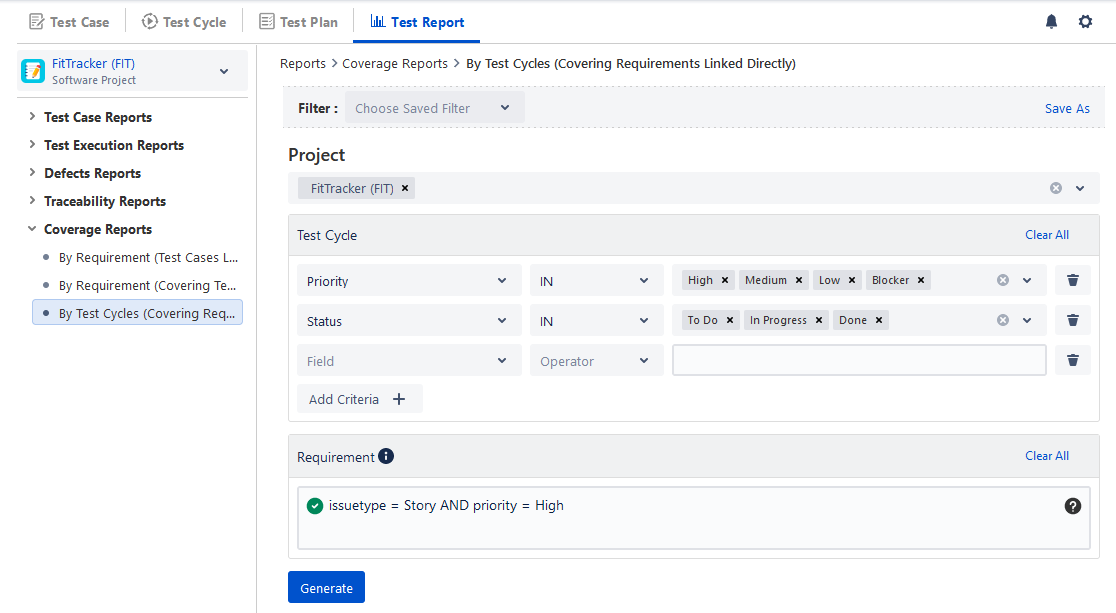Delete the Priority criteria row
This screenshot has width=1116, height=613.
[x=1073, y=280]
